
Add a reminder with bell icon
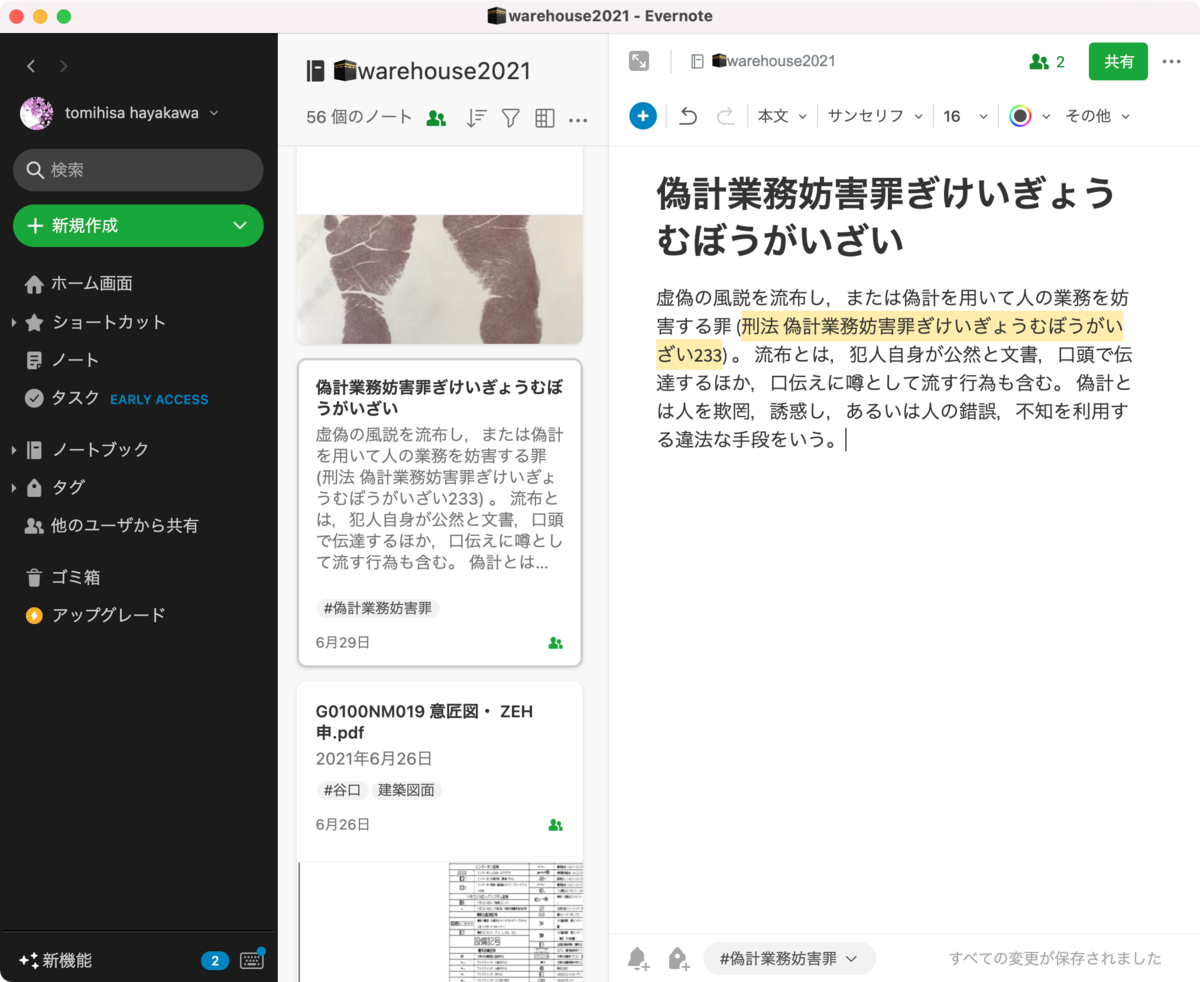tap(638, 959)
